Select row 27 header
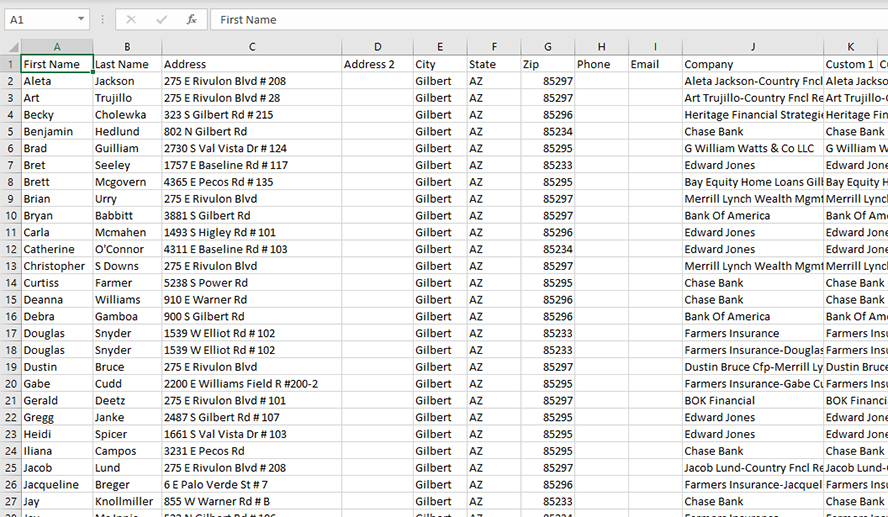 (11, 502)
